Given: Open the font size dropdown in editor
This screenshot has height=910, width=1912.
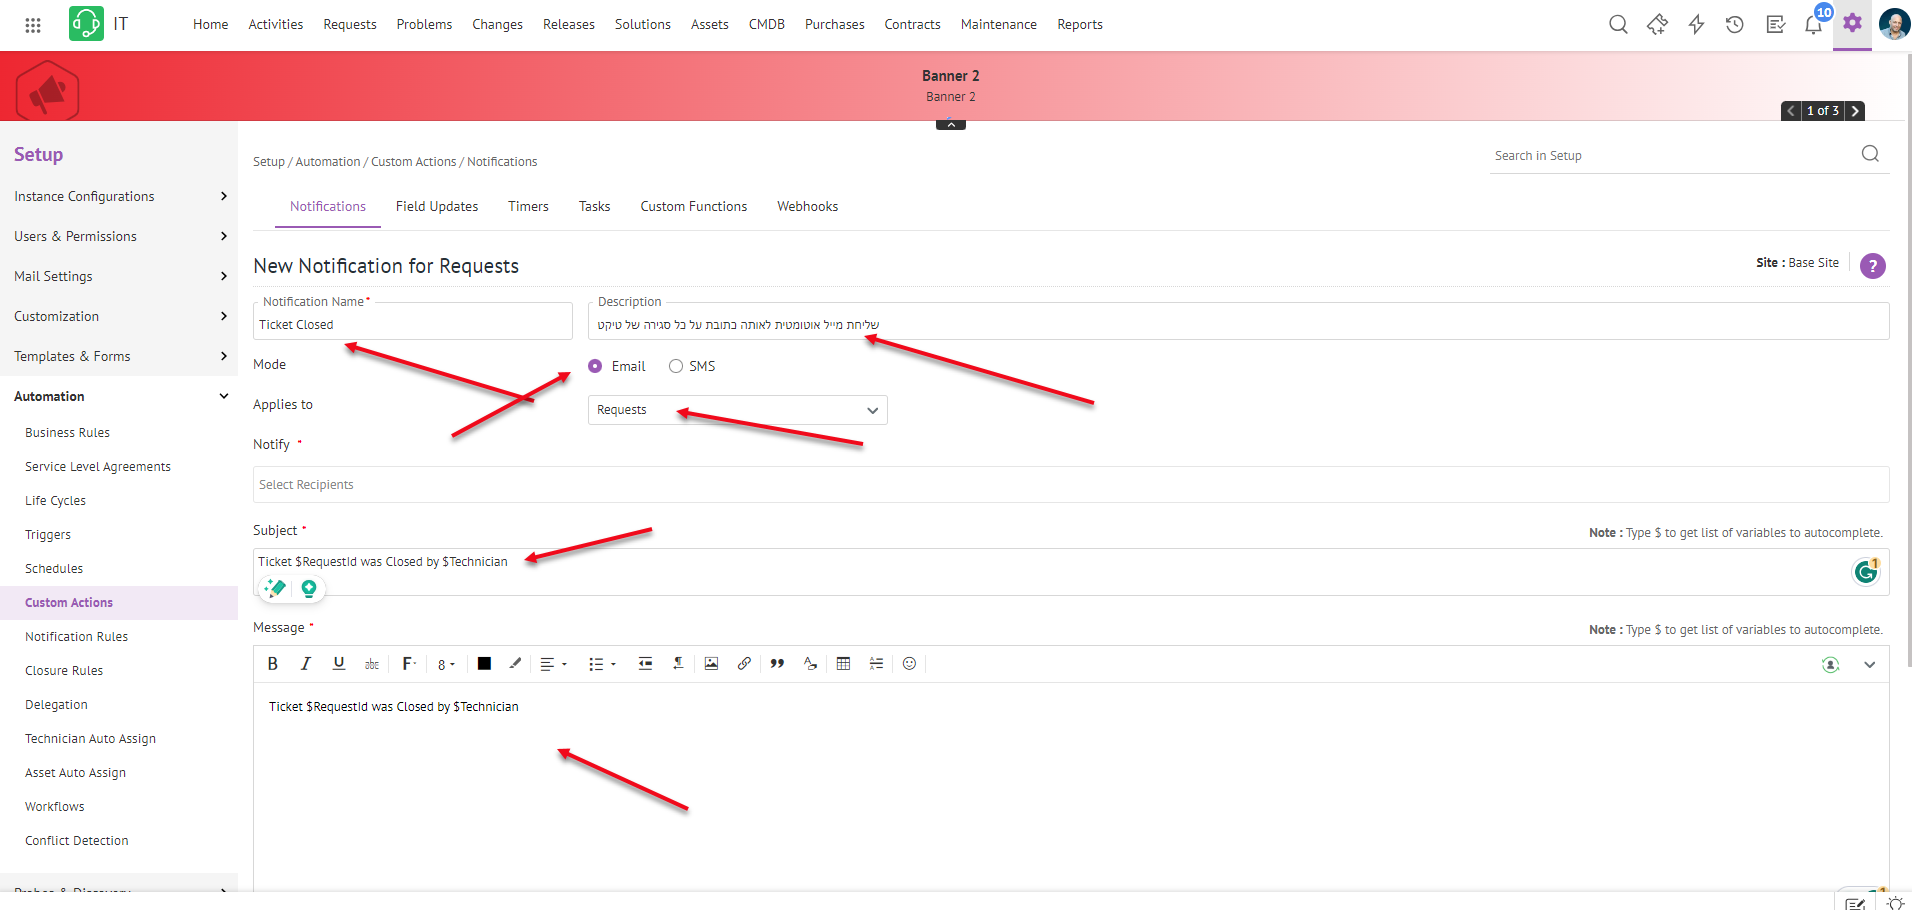Looking at the screenshot, I should [446, 665].
